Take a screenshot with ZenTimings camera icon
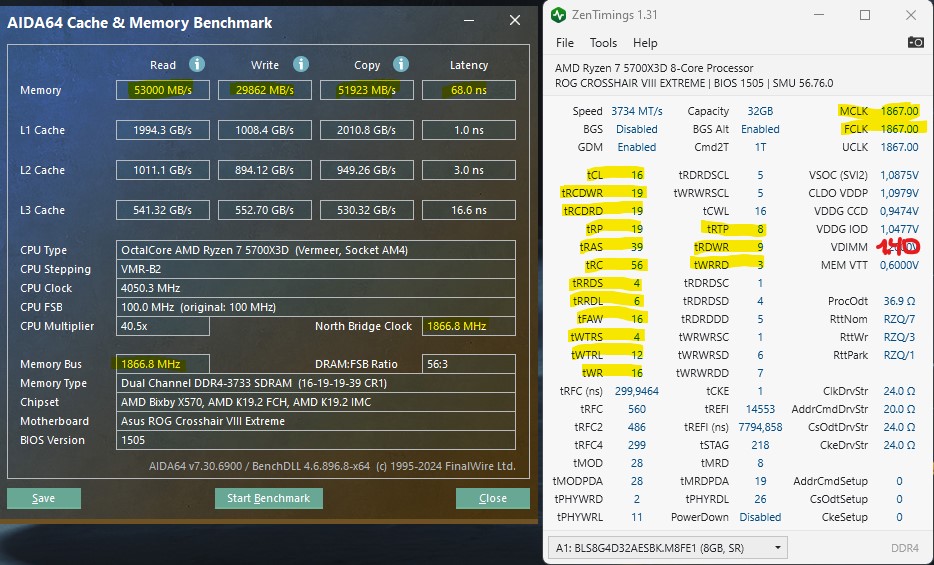Viewport: 934px width, 565px height. pyautogui.click(x=916, y=42)
